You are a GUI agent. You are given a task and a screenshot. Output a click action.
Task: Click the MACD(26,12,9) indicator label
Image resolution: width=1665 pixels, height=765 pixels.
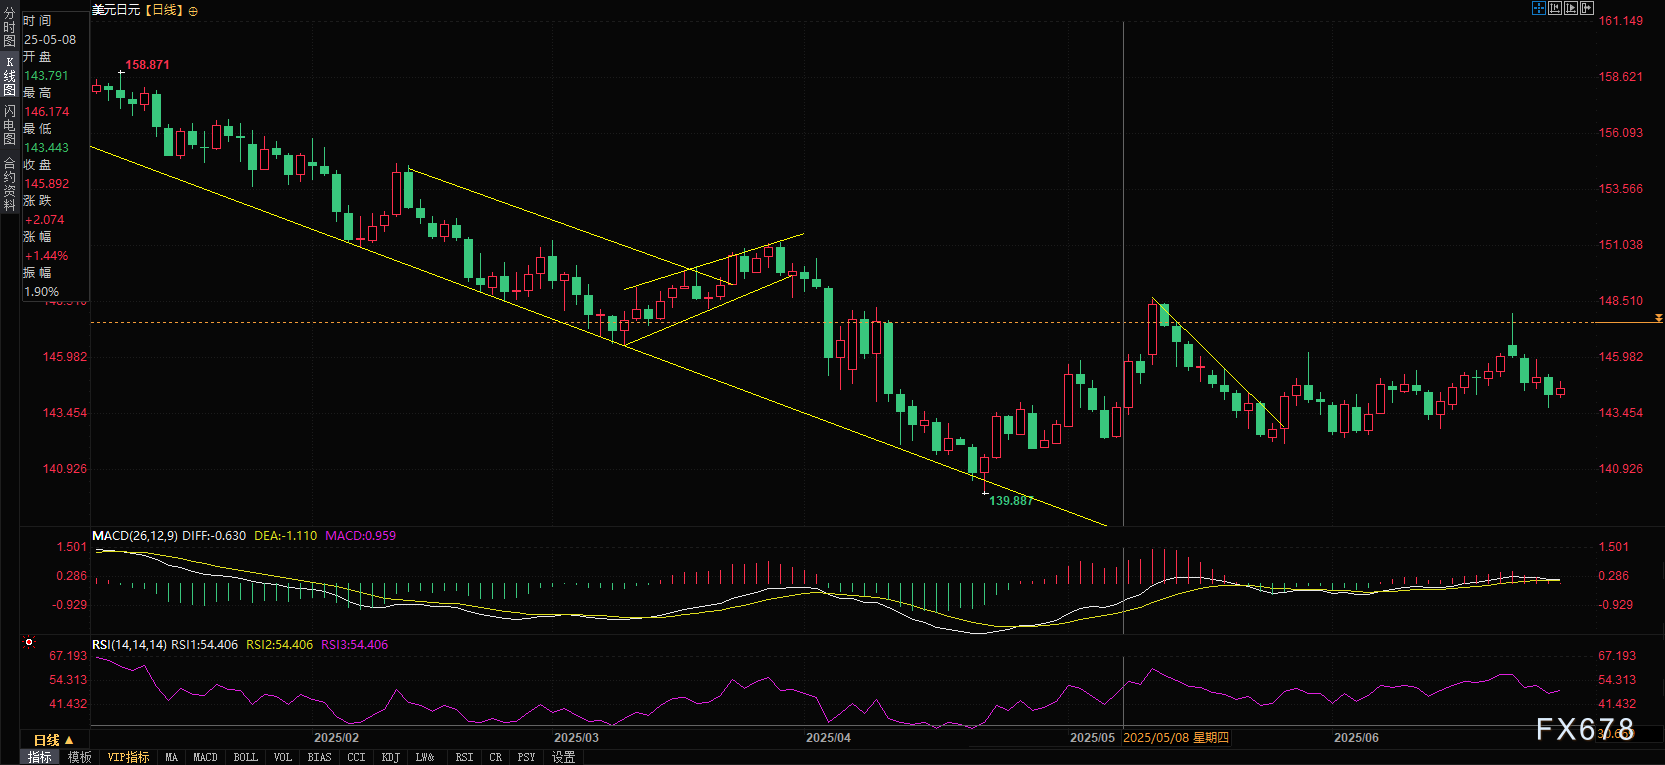pyautogui.click(x=135, y=536)
